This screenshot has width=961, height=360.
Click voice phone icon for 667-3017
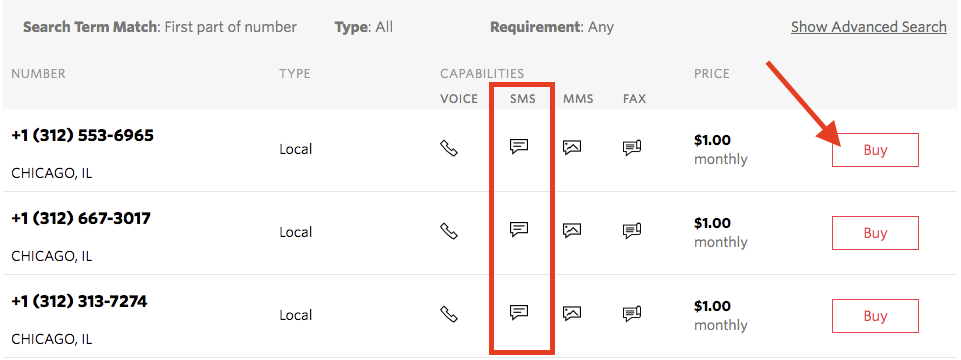[x=449, y=231]
